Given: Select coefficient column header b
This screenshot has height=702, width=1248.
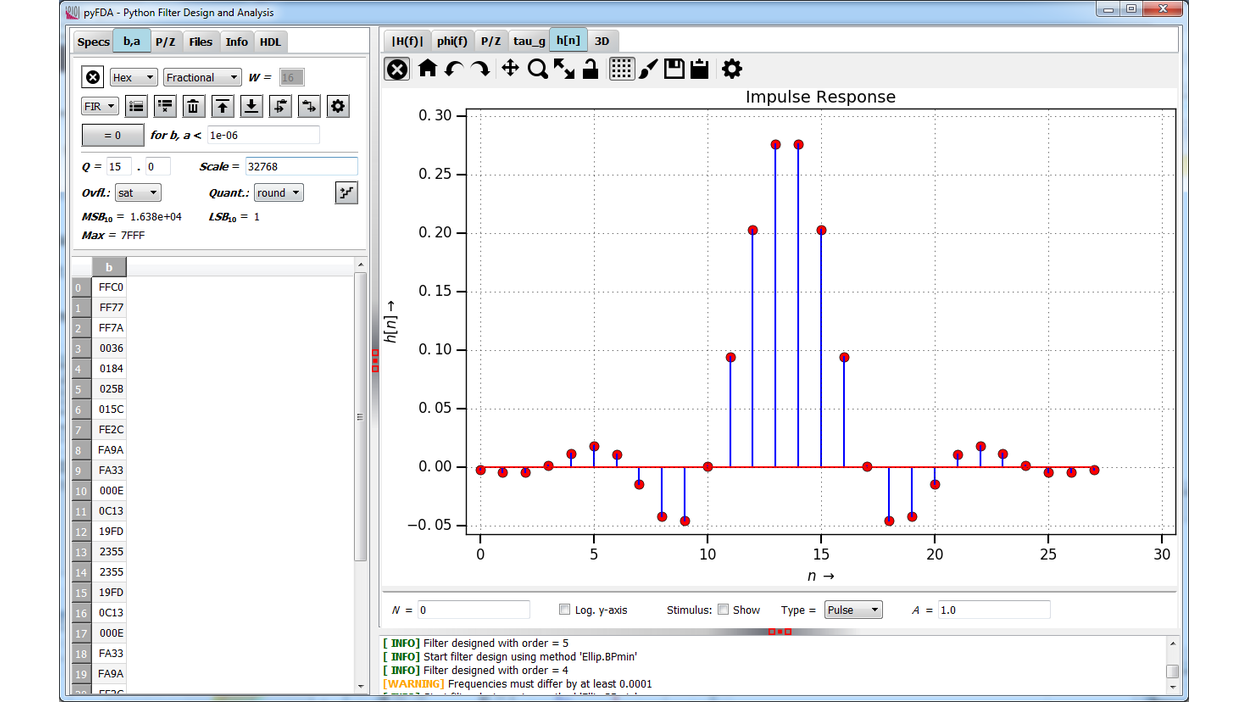Looking at the screenshot, I should [109, 267].
